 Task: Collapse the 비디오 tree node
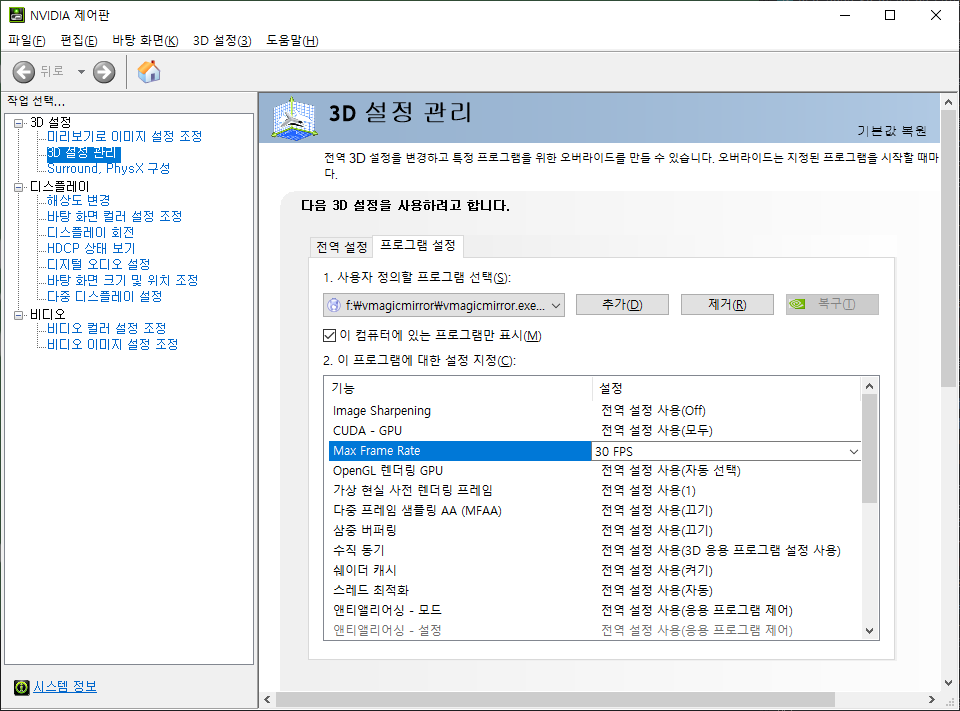click(x=18, y=315)
